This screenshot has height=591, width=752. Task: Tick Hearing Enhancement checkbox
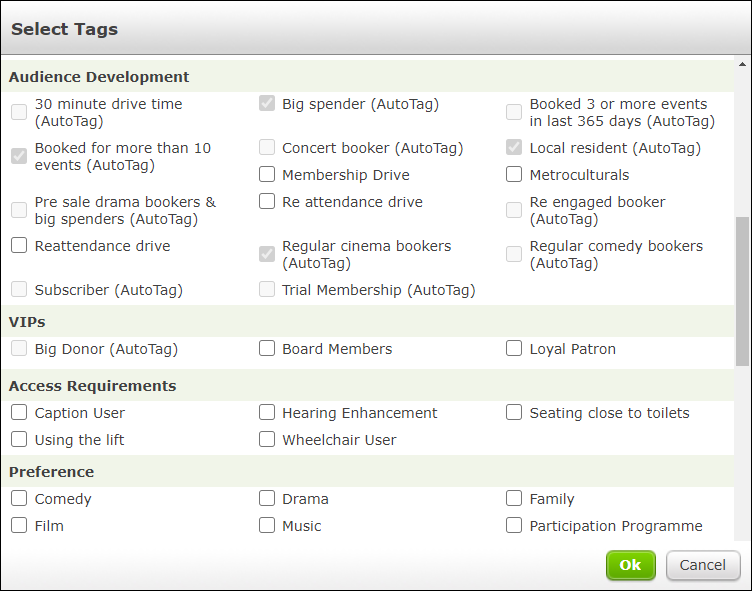tap(267, 412)
